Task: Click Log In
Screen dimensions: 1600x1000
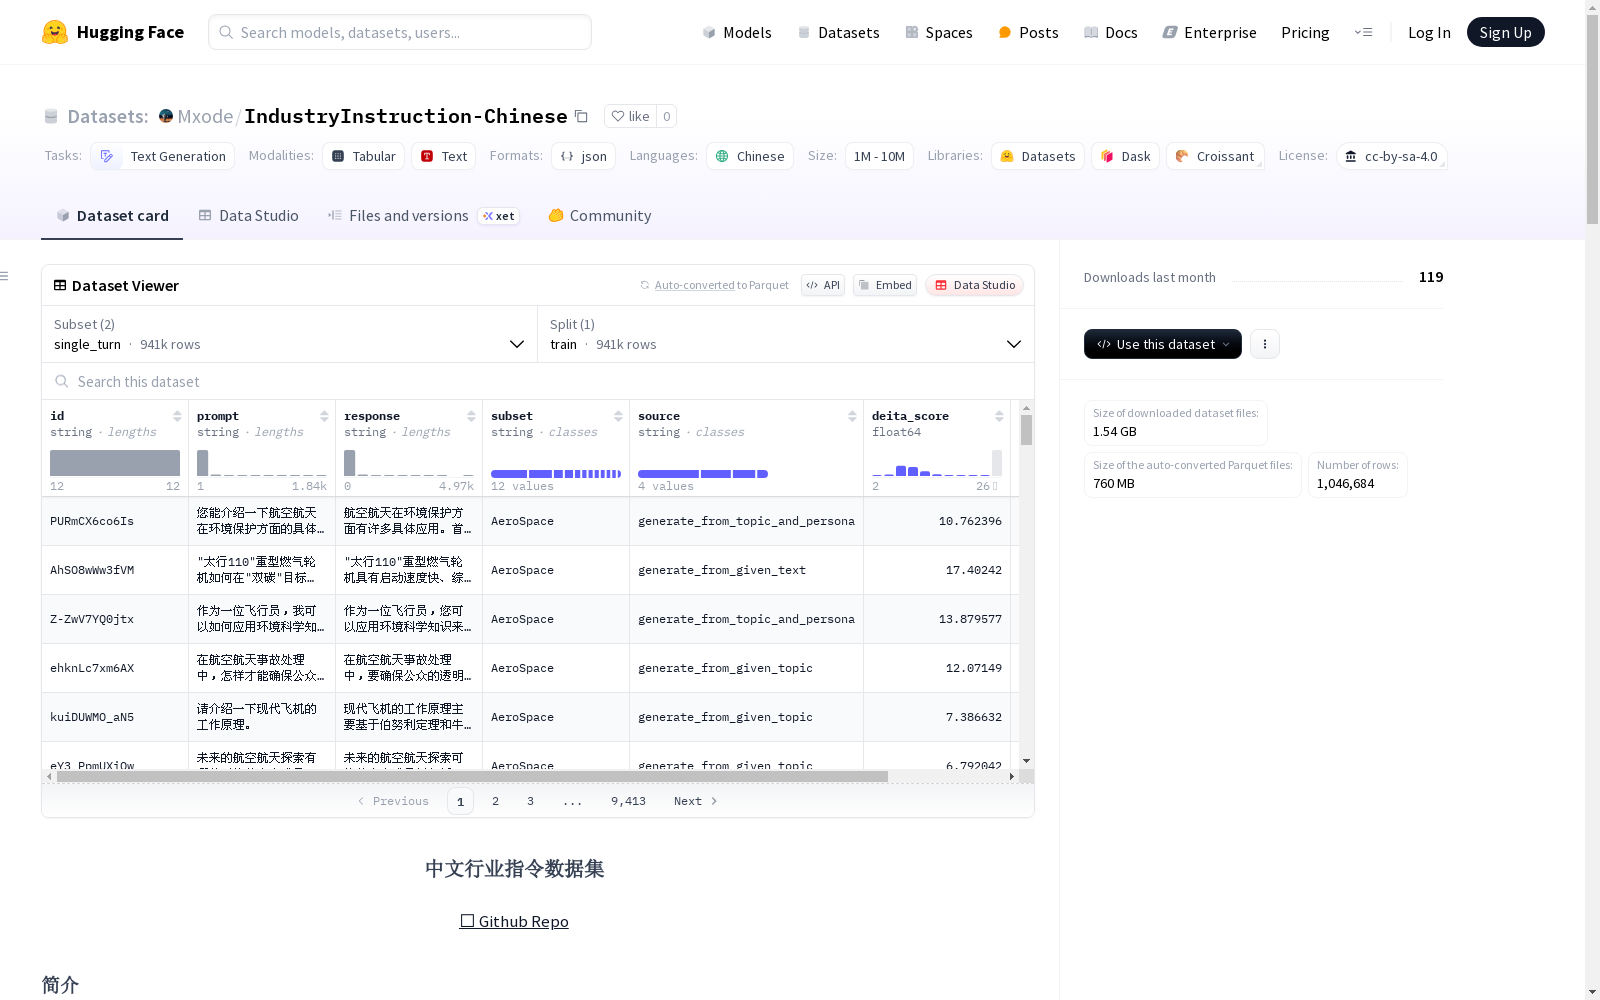Action: [1429, 32]
